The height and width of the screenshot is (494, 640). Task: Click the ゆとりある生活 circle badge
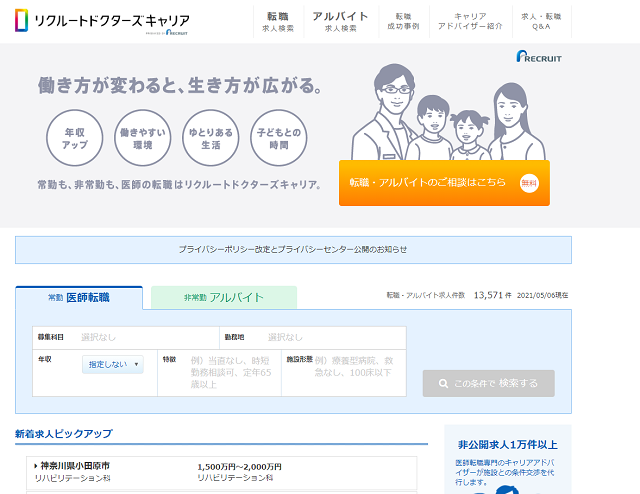coord(211,138)
